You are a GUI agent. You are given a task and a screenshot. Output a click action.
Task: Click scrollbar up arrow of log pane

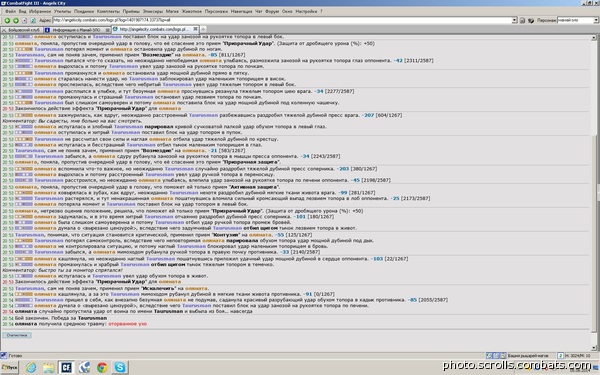594,38
